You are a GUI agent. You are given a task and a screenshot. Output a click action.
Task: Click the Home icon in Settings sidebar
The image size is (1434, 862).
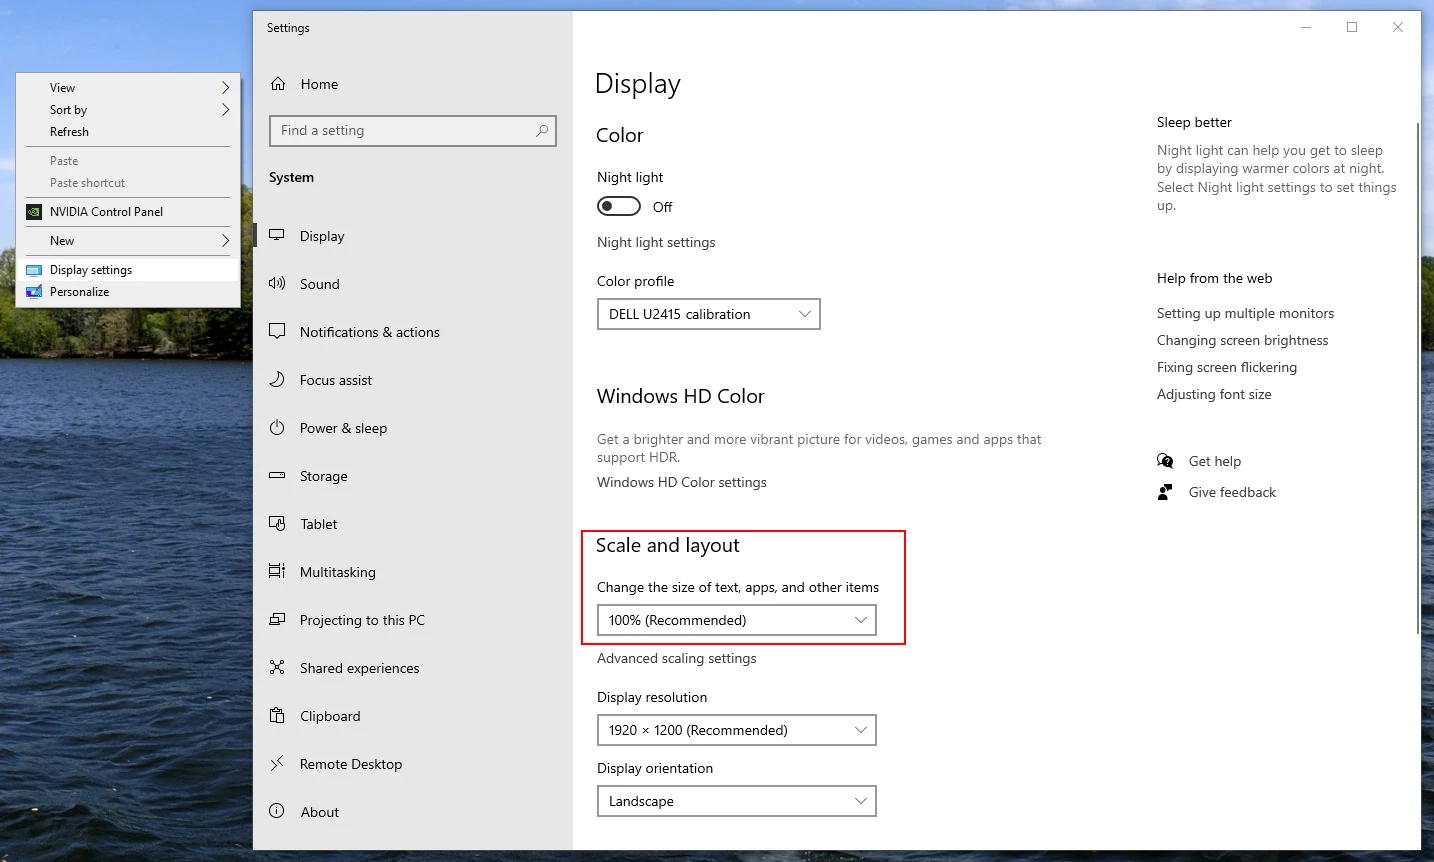point(278,84)
